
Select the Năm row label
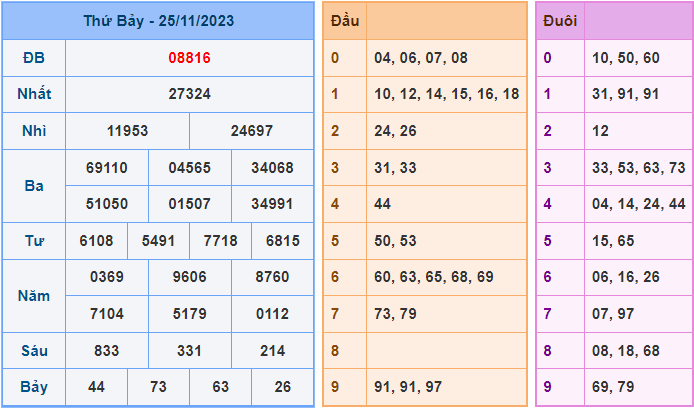[34, 296]
